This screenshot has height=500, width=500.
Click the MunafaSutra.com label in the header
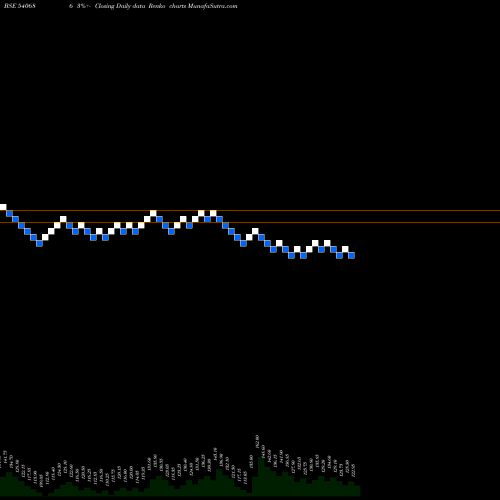click(213, 6)
